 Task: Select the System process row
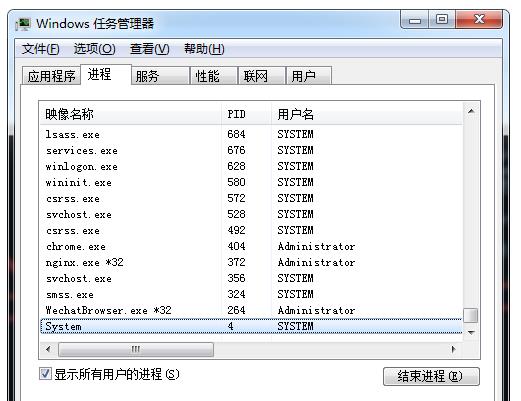pos(251,326)
